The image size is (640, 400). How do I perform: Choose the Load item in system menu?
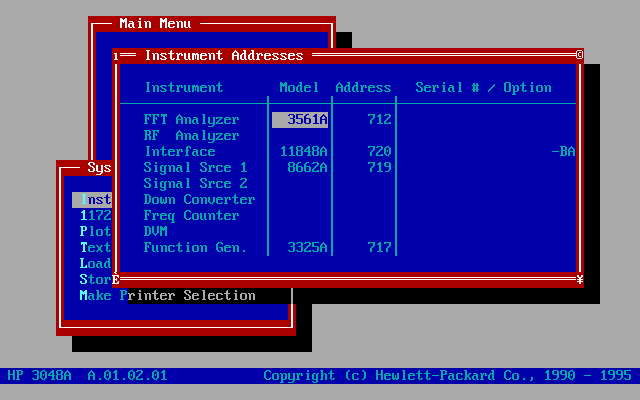(x=96, y=263)
